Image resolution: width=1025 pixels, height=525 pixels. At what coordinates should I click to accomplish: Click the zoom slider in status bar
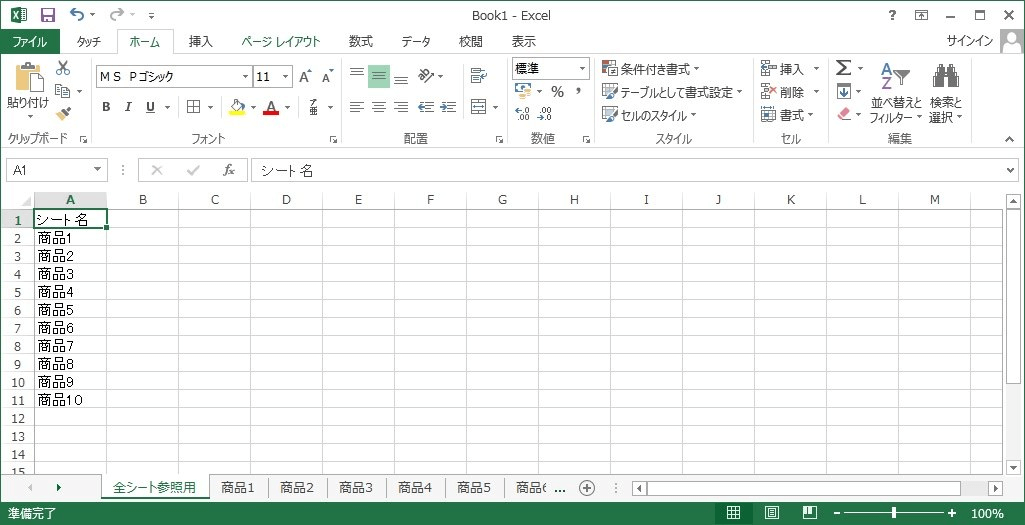[892, 513]
